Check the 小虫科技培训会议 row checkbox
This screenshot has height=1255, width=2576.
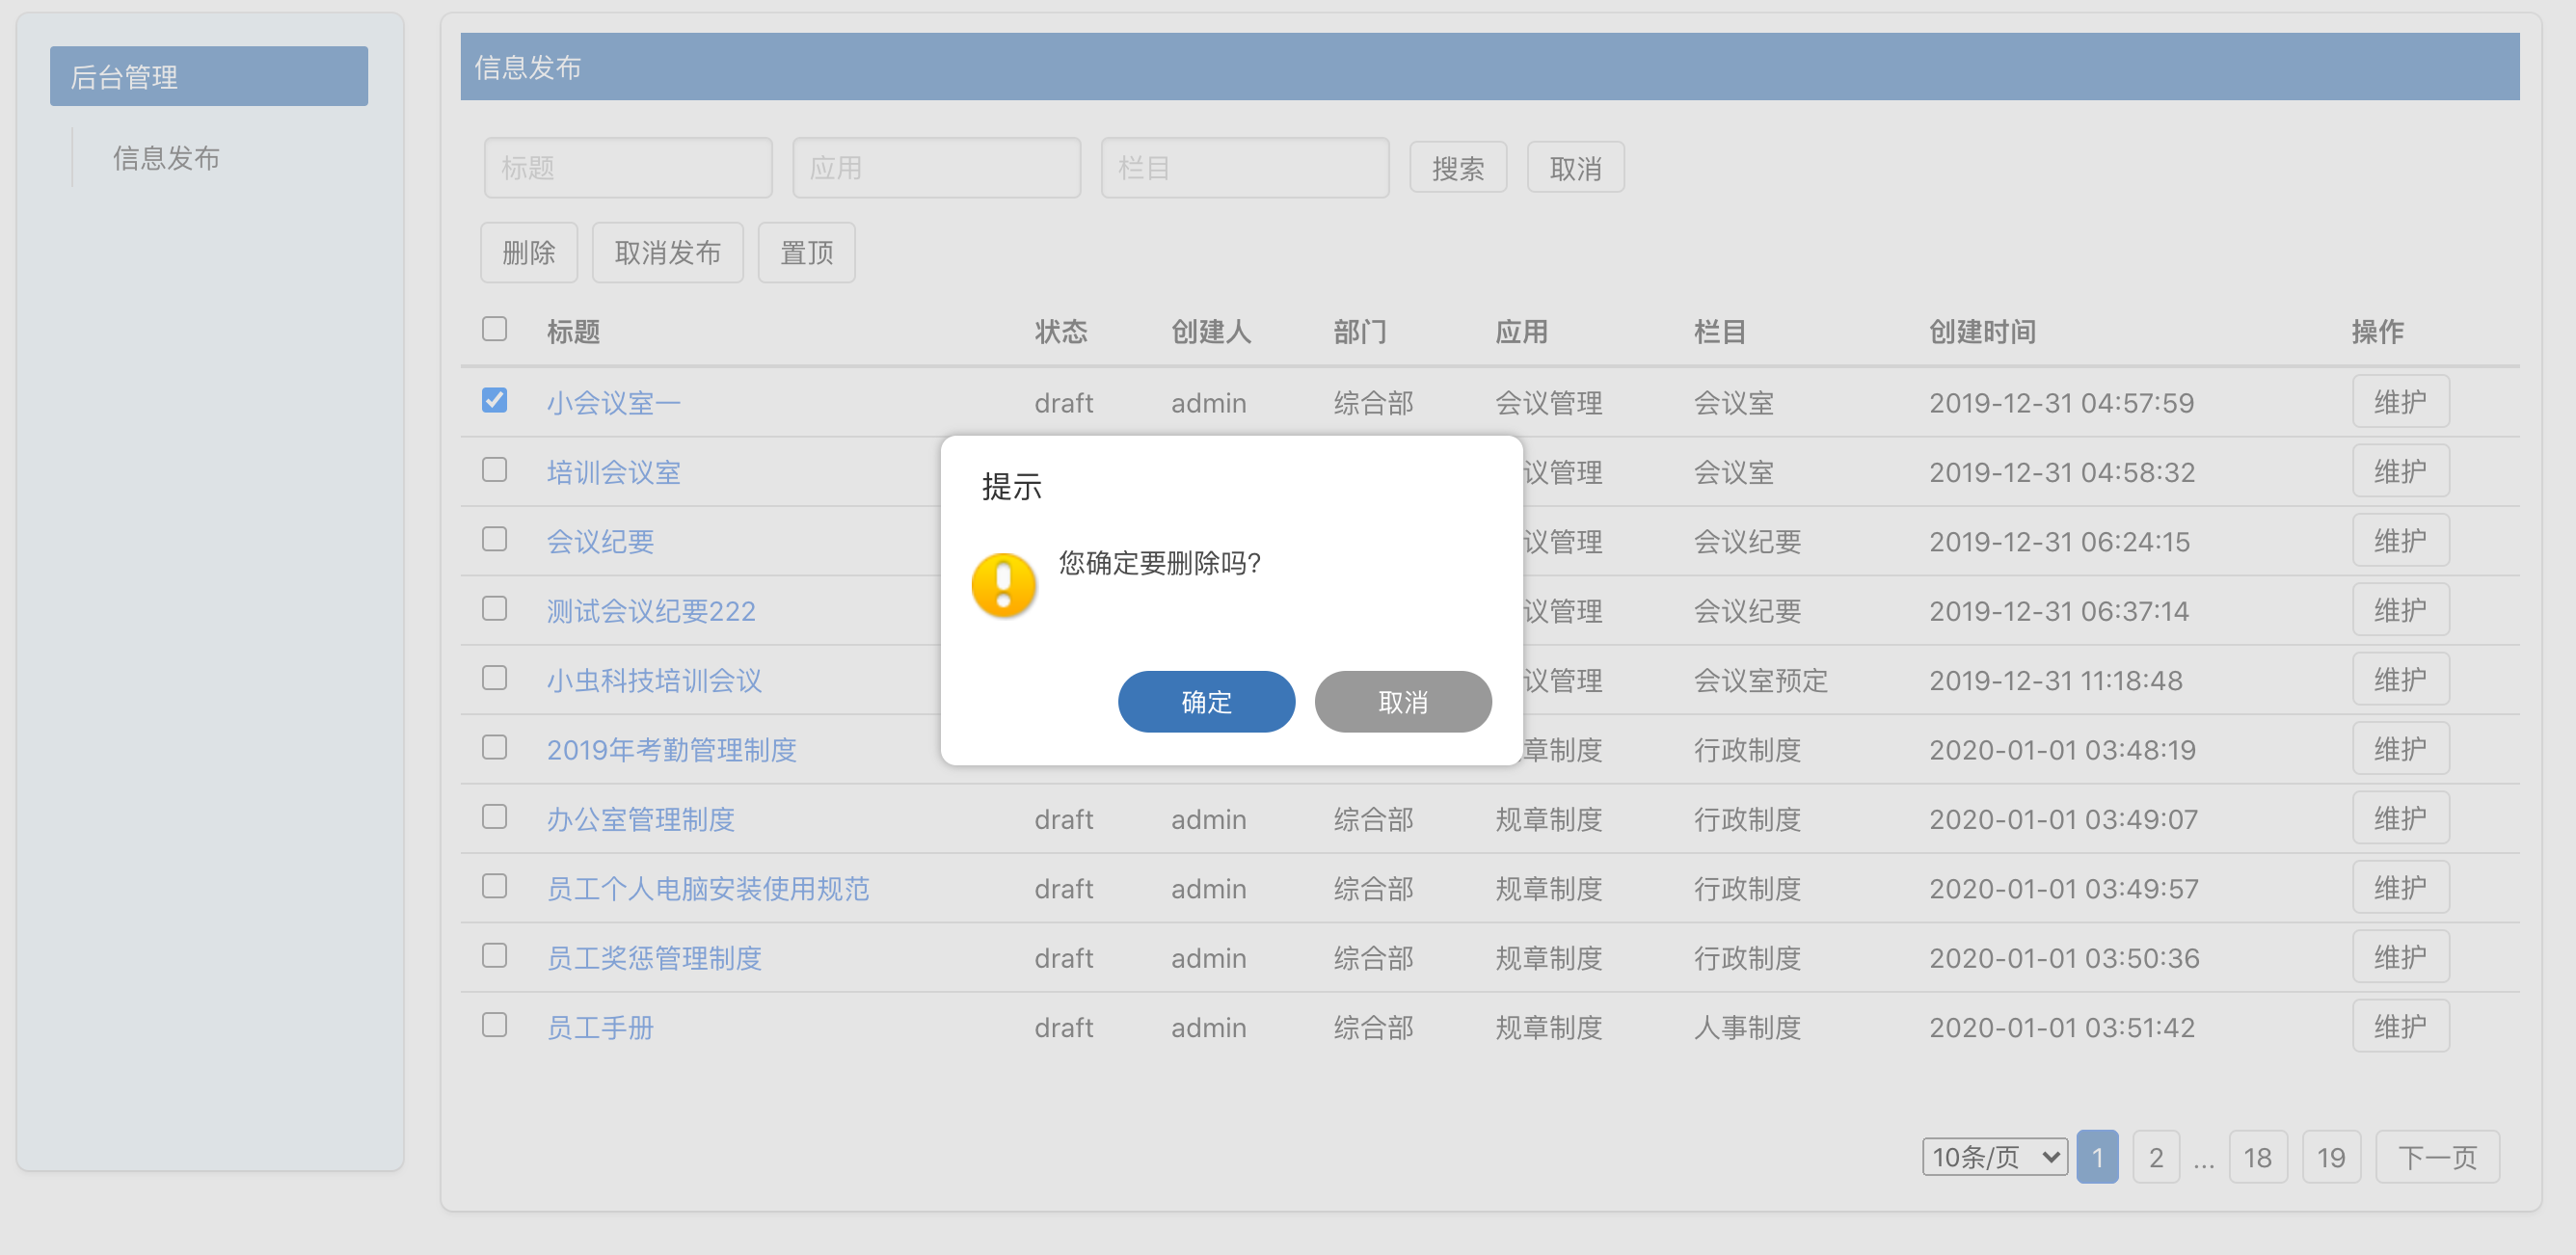click(494, 678)
